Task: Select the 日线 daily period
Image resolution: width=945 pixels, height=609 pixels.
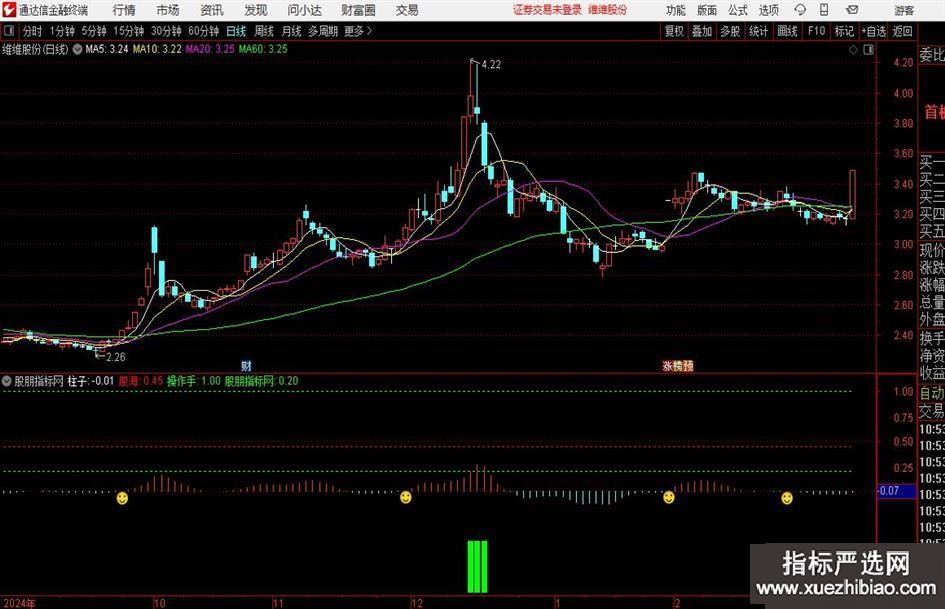Action: 236,31
